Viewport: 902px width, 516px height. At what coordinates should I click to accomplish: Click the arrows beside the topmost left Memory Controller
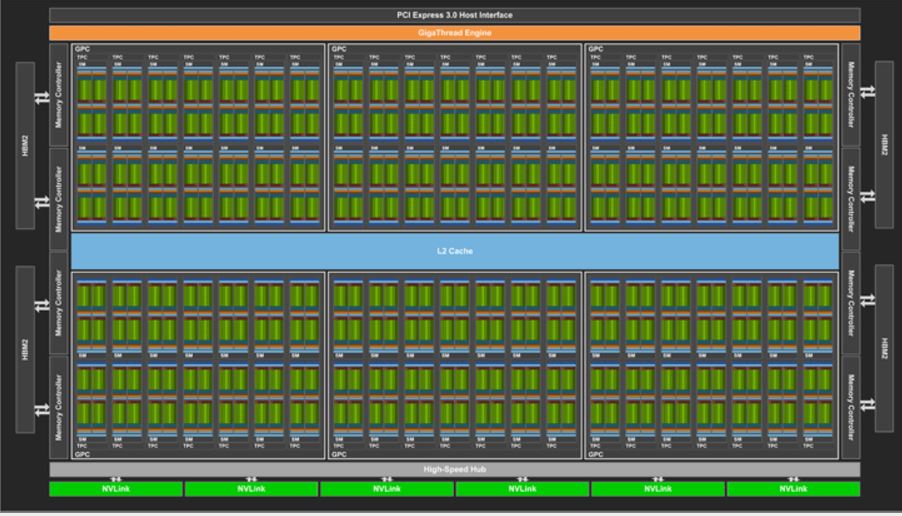(42, 98)
